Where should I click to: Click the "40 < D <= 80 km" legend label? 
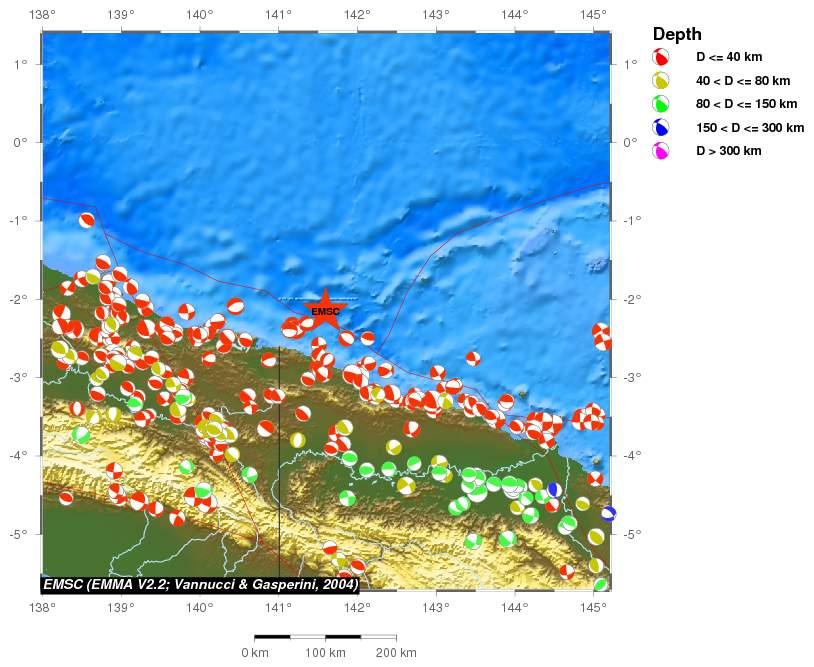742,80
